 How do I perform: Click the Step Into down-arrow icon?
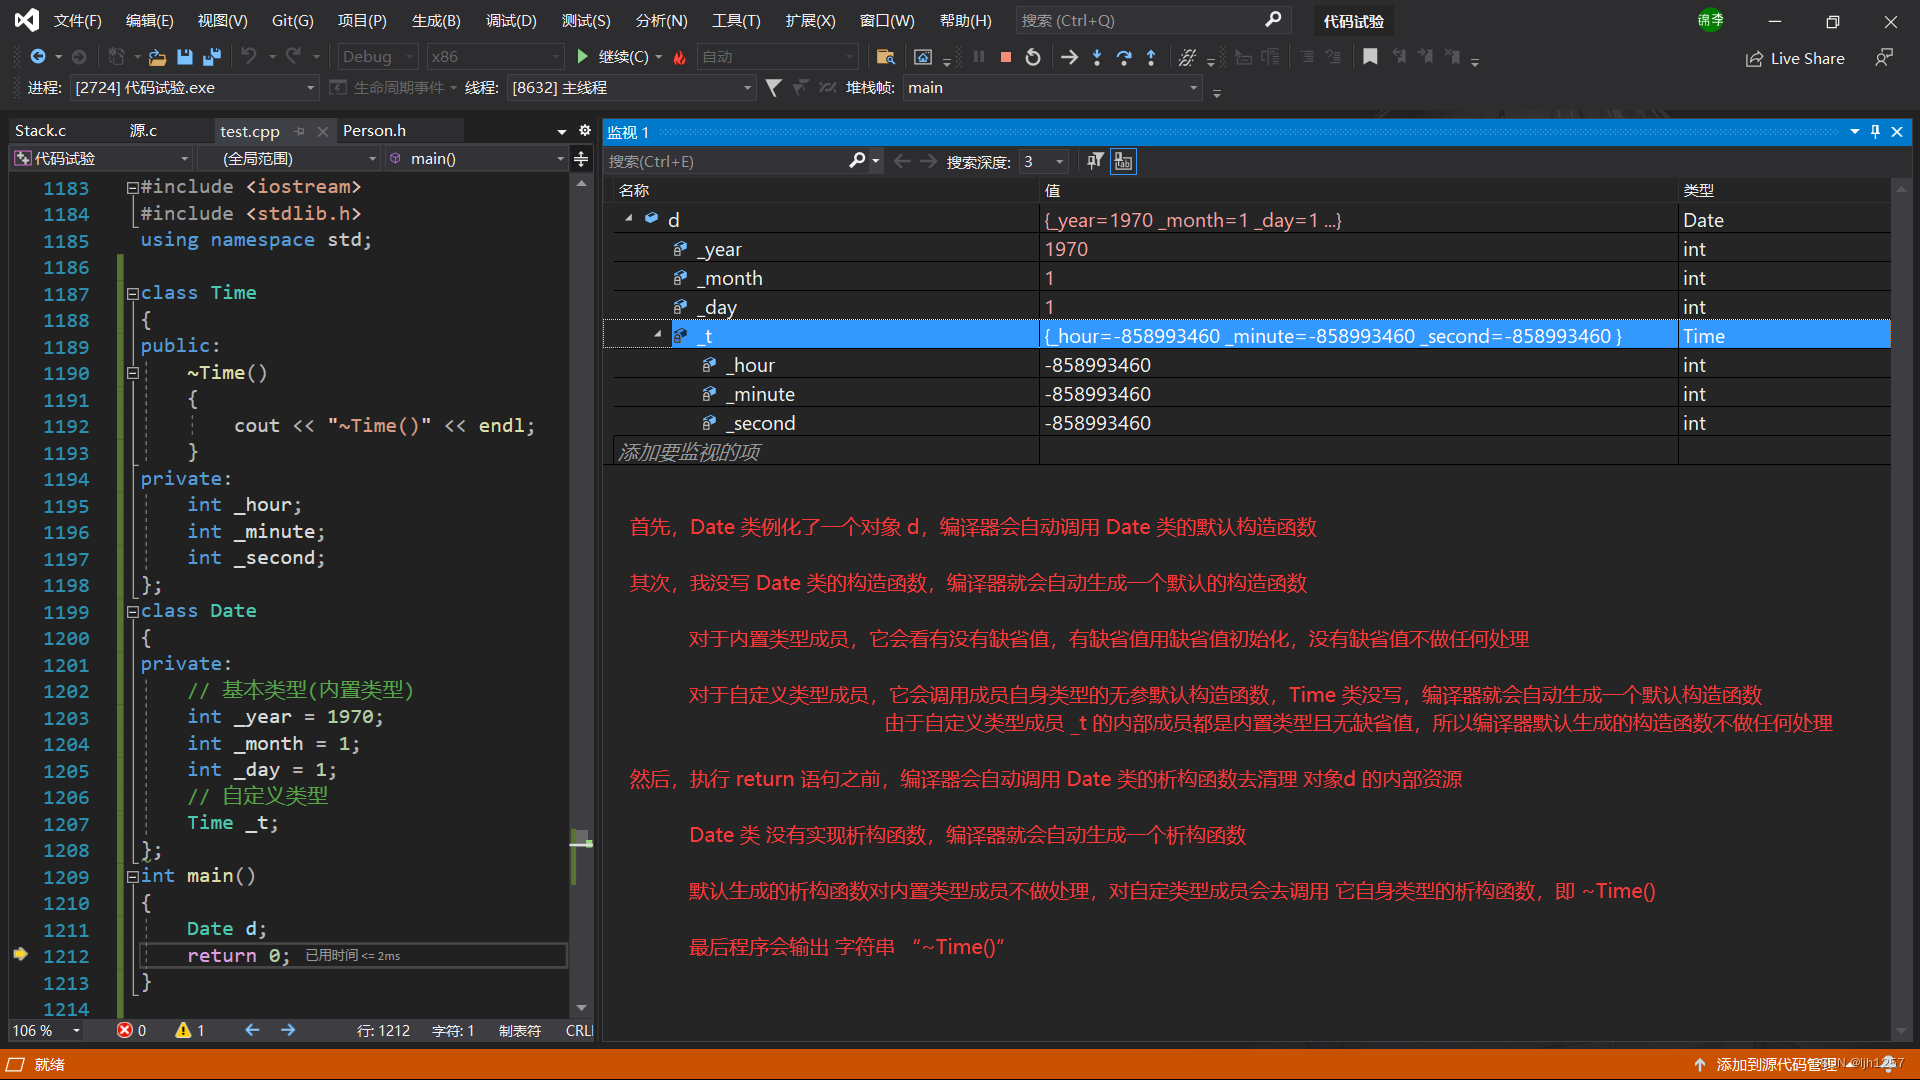[x=1097, y=57]
